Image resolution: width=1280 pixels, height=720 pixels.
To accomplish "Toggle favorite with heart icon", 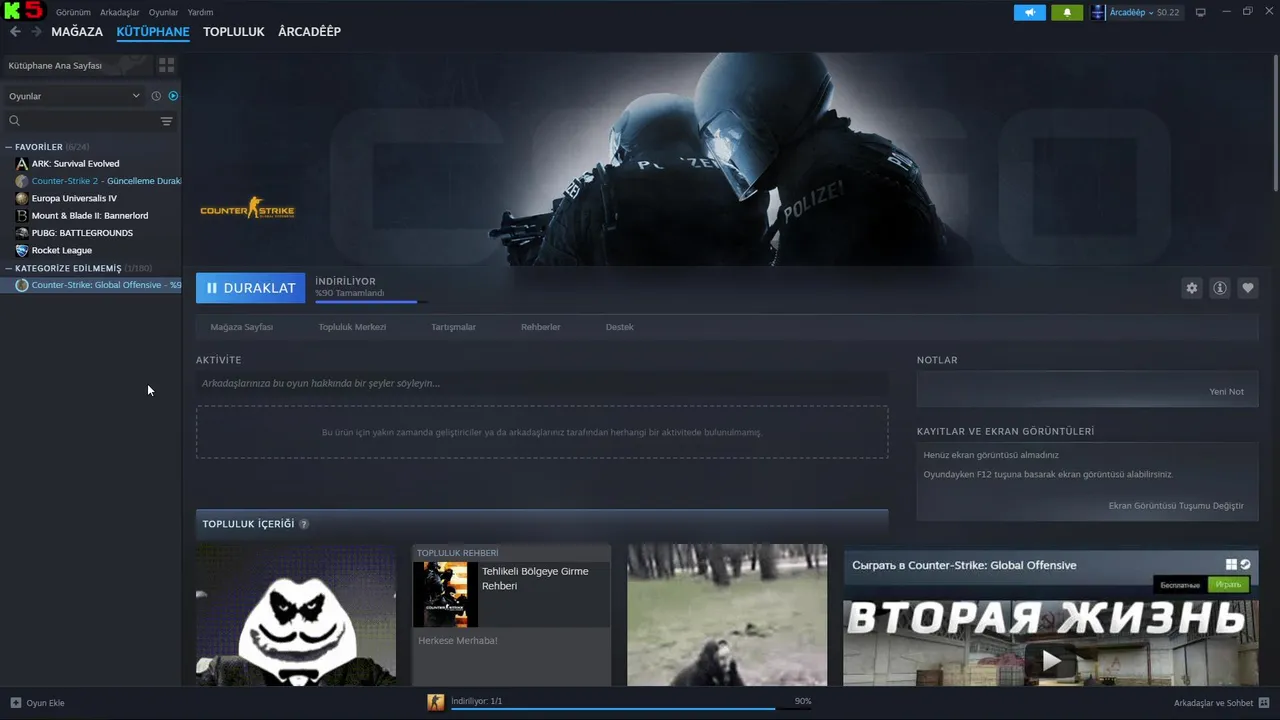I will [1248, 288].
